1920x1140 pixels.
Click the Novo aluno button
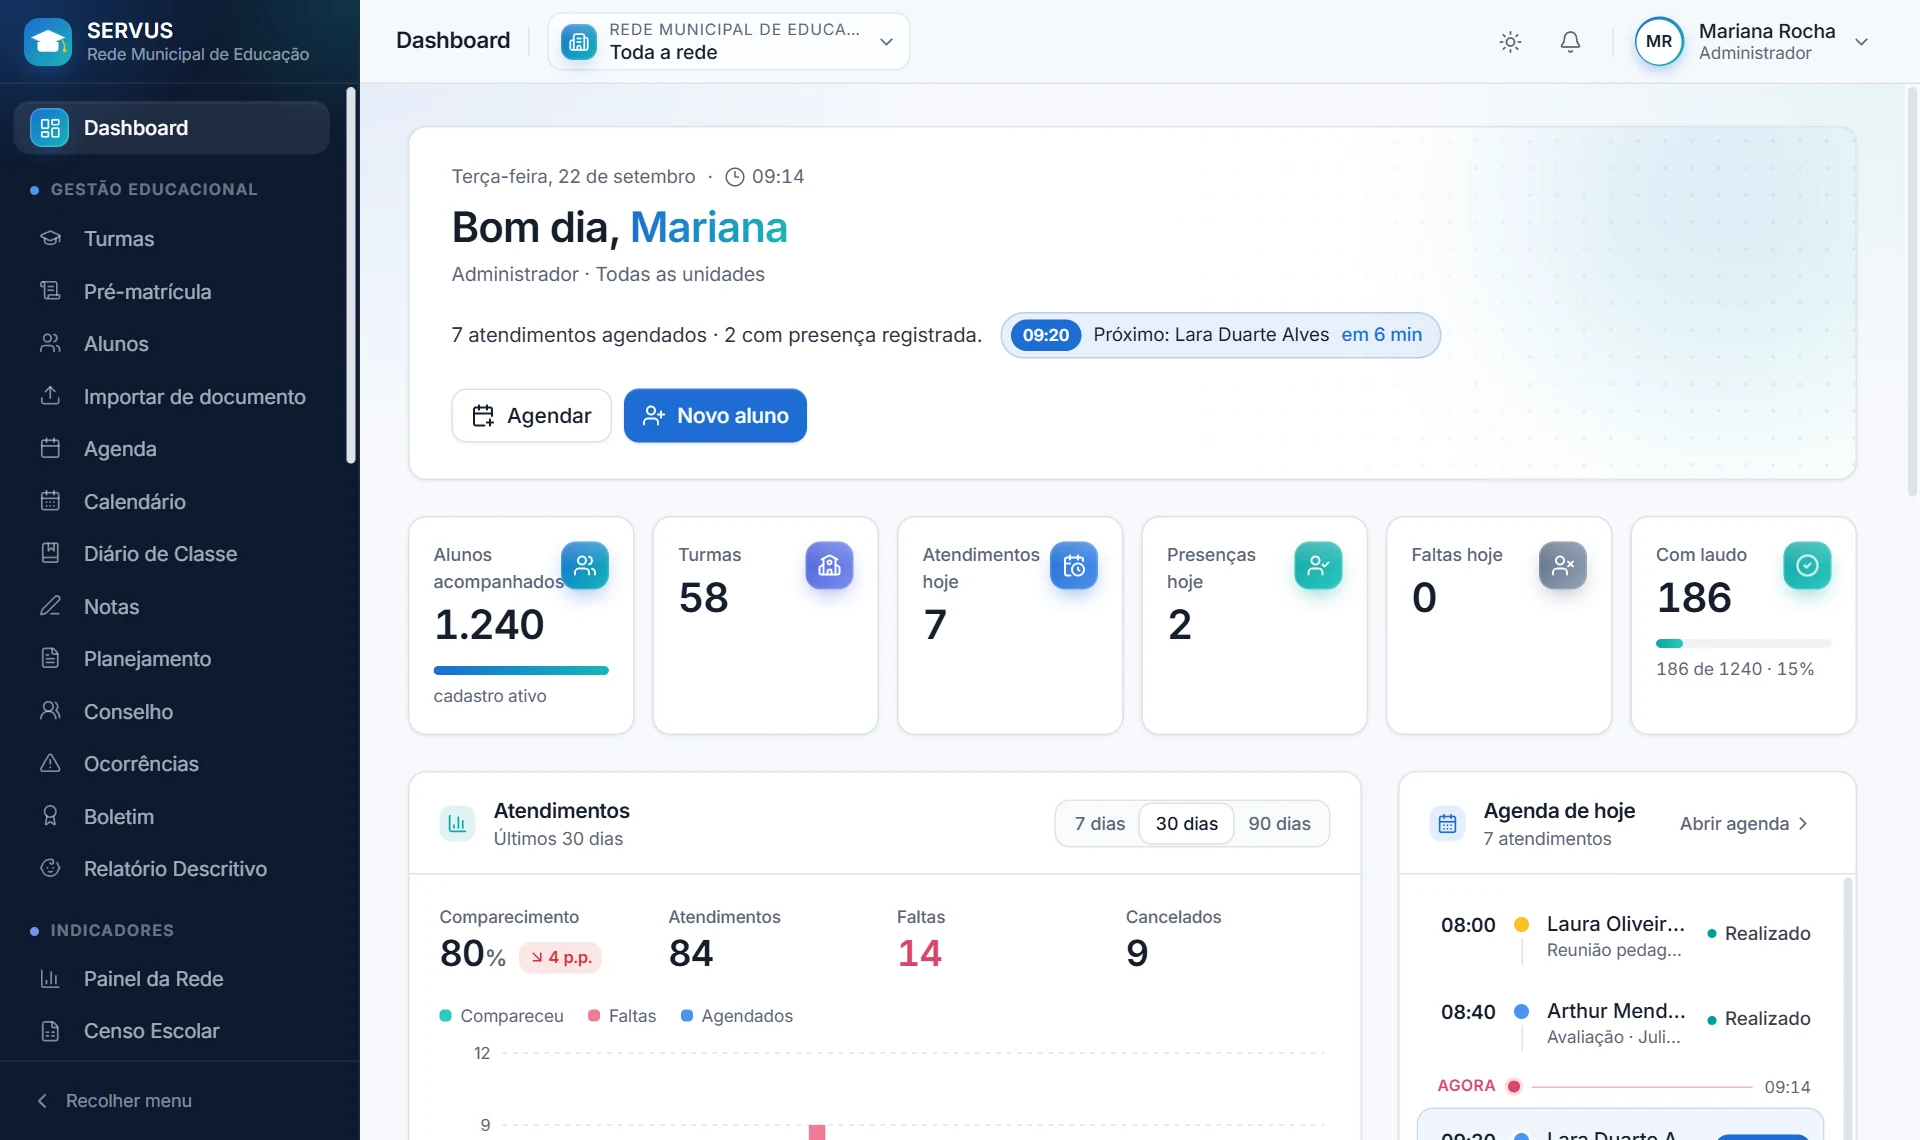[715, 415]
